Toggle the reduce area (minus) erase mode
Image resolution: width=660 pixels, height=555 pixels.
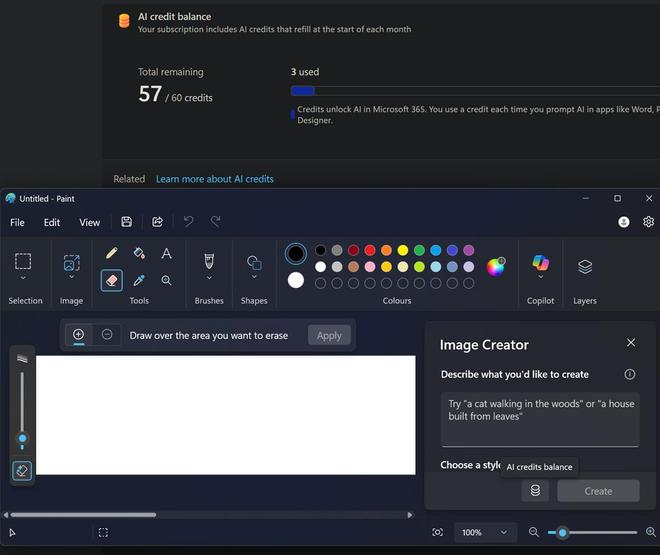click(x=107, y=335)
